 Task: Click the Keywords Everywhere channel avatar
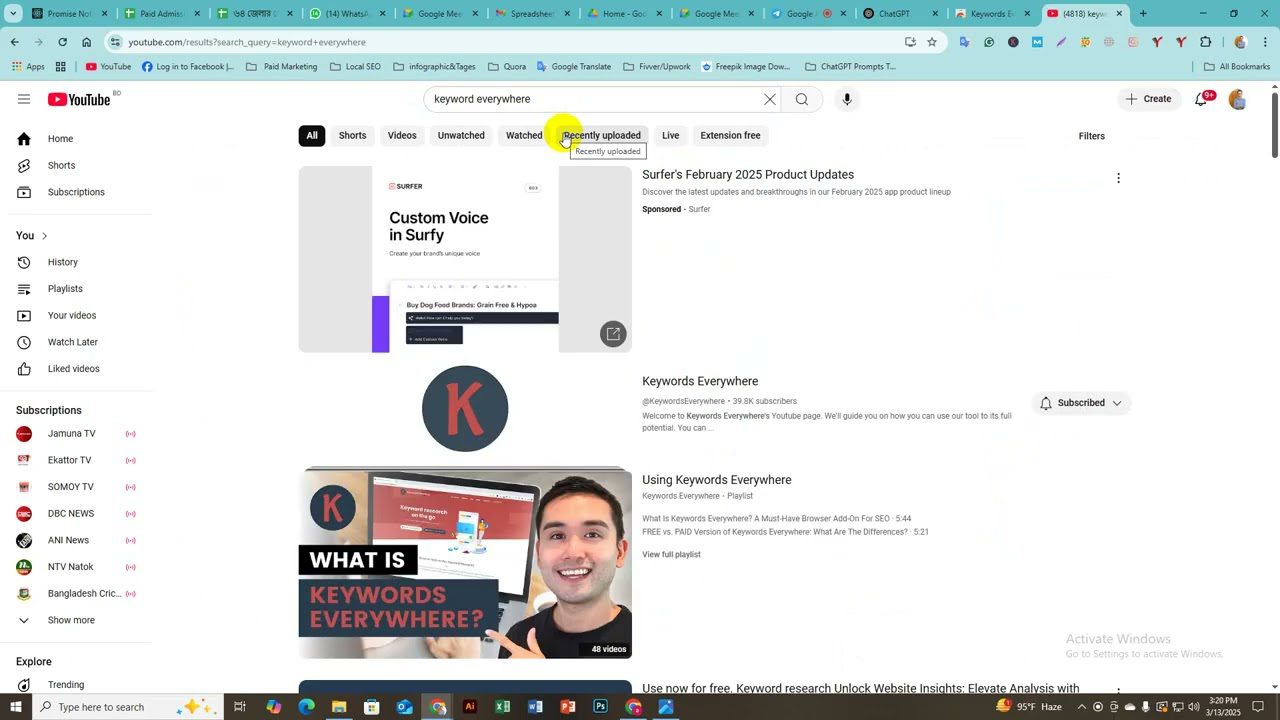point(465,408)
